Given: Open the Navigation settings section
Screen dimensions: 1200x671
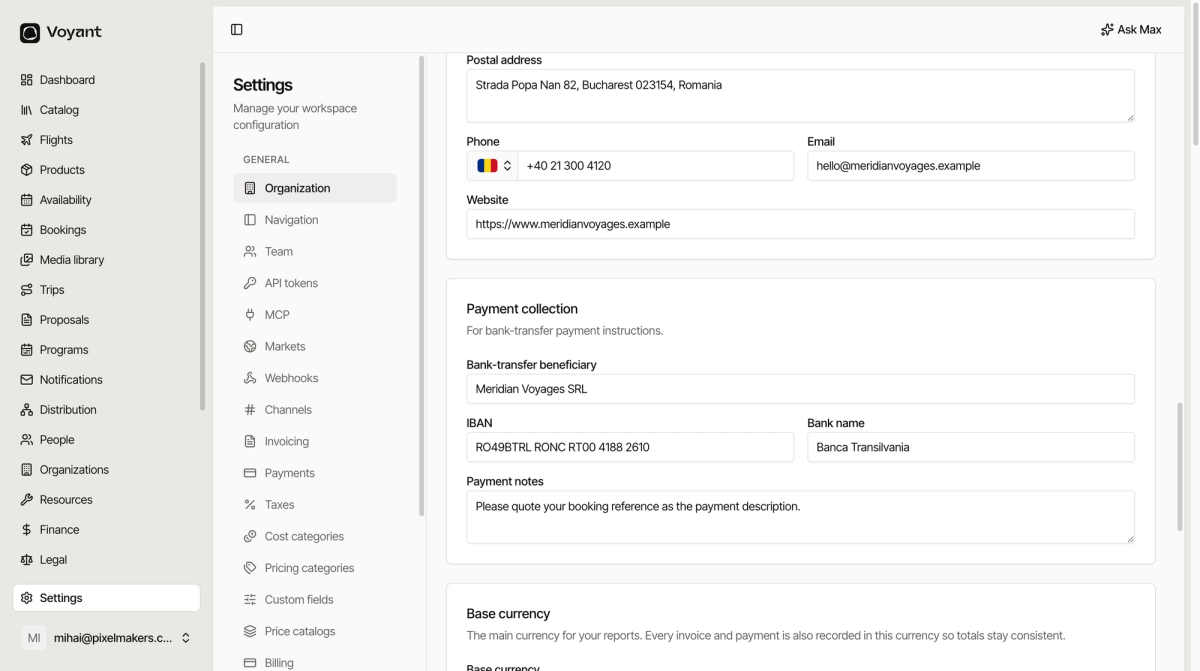Looking at the screenshot, I should click(x=315, y=220).
